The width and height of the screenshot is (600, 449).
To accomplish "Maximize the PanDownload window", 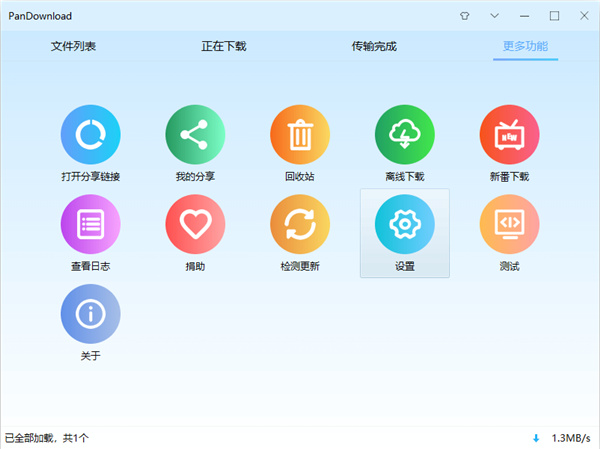I will pos(555,16).
